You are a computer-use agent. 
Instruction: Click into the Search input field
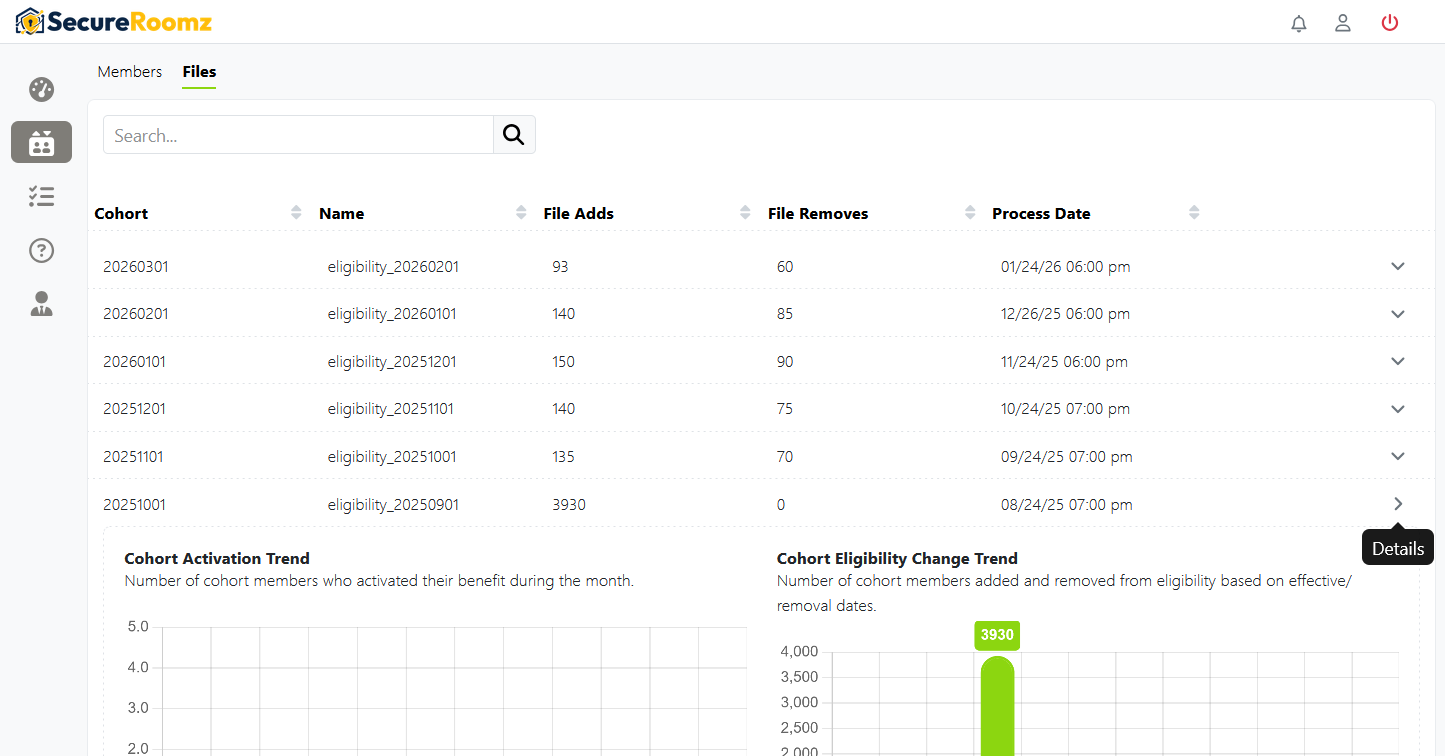(298, 135)
